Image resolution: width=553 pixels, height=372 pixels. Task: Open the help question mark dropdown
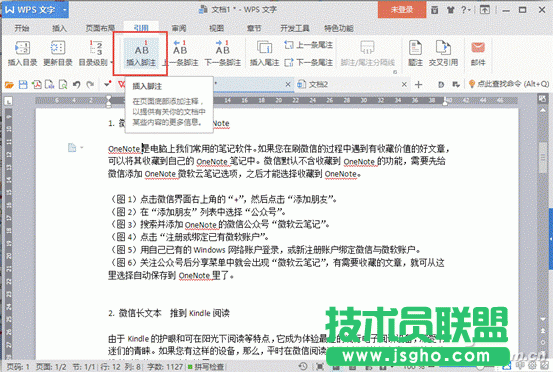click(466, 10)
